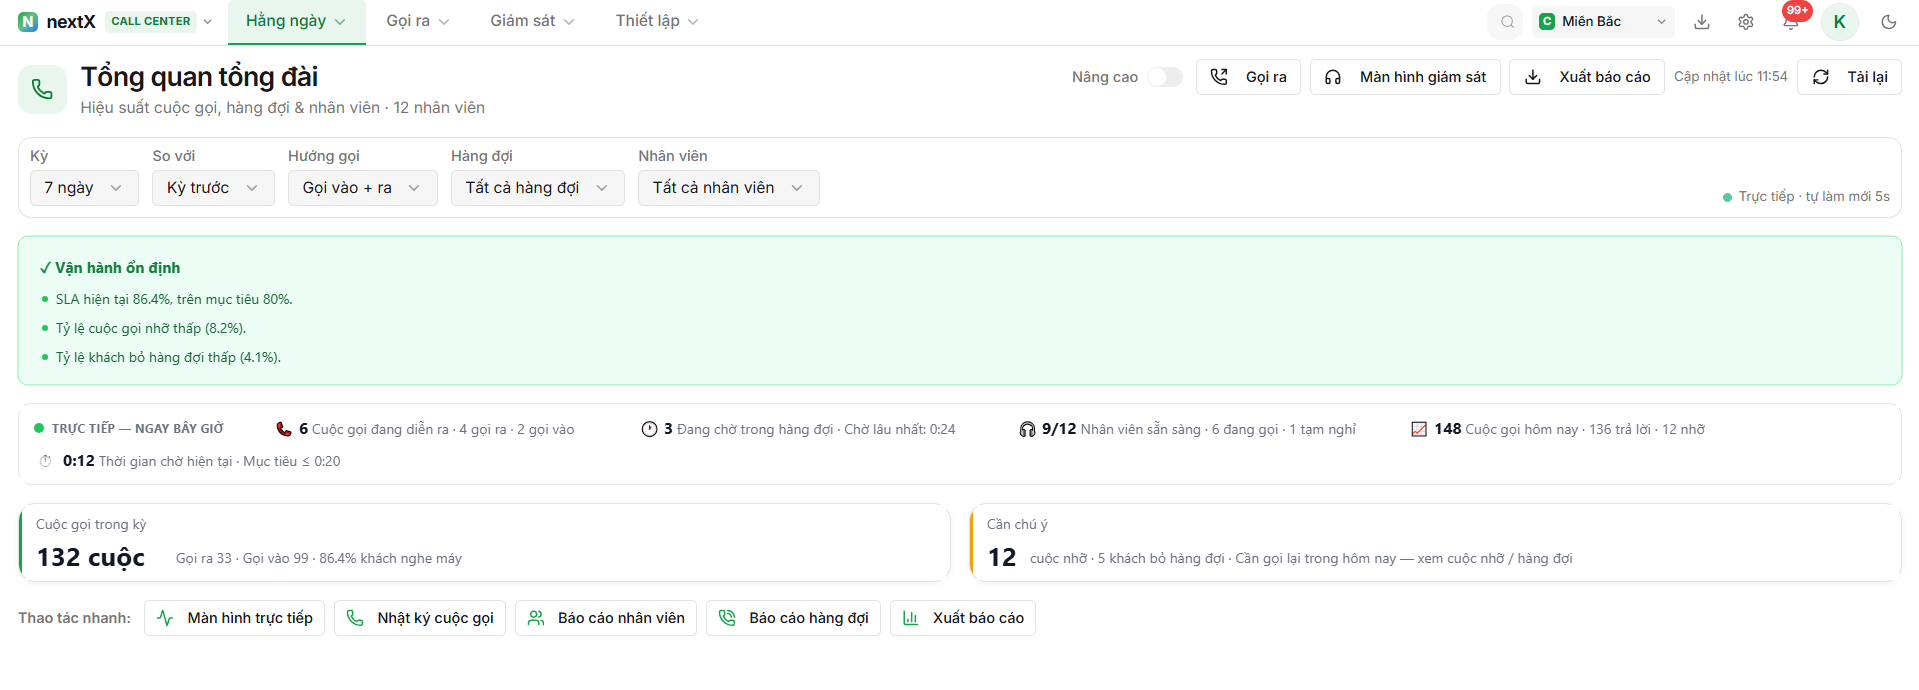Click the stopwatch icon for current wait time
1919x690 pixels.
tap(45, 461)
